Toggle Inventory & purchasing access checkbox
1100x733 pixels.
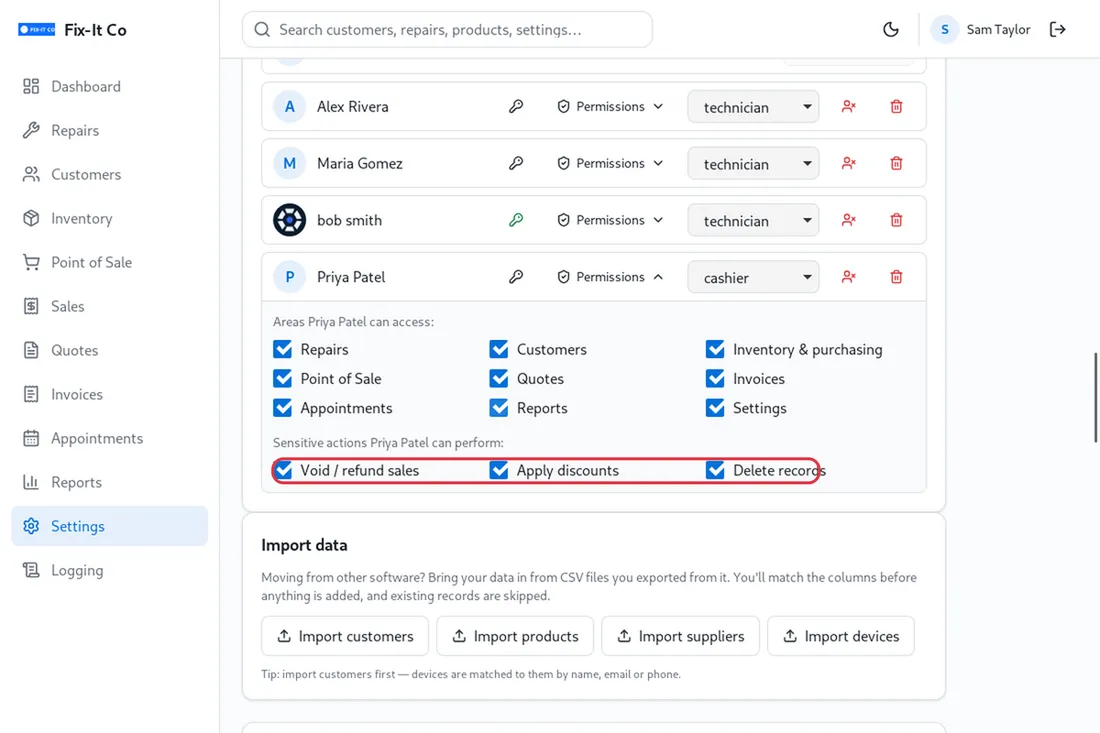[x=715, y=349]
